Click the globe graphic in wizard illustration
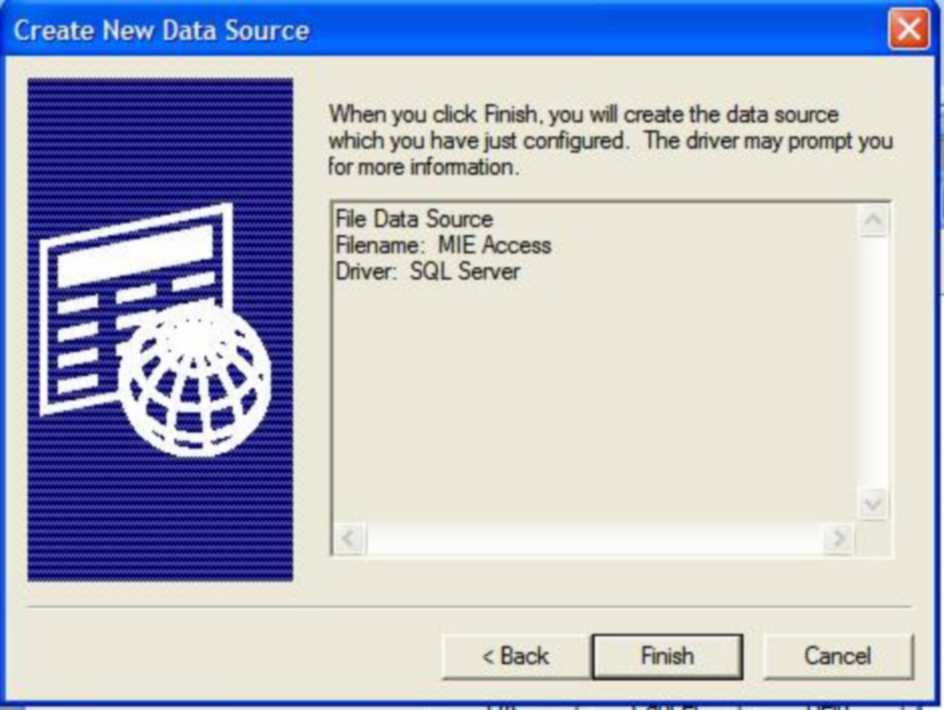This screenshot has height=710, width=944. tap(194, 379)
